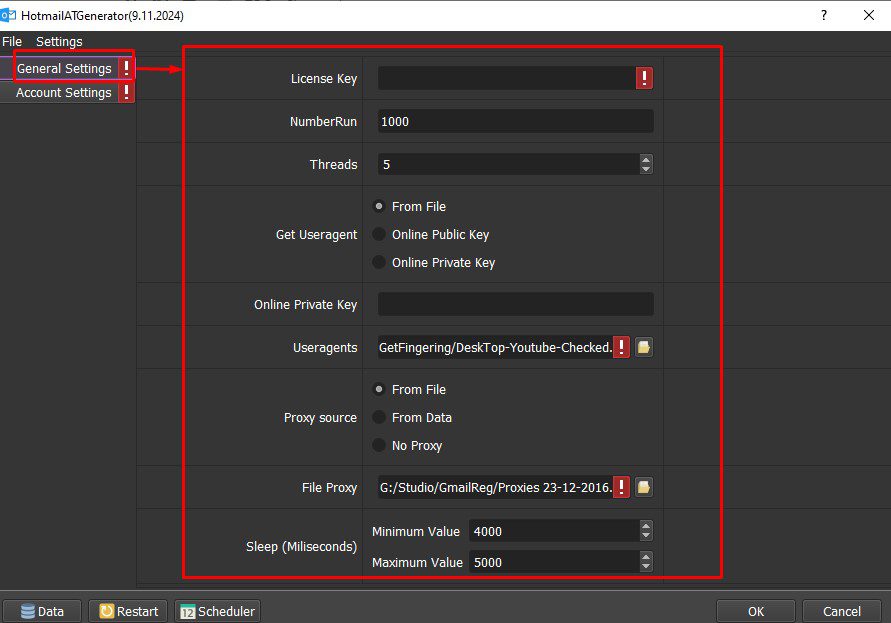
Task: Open the Scheduler button
Action: coord(218,612)
